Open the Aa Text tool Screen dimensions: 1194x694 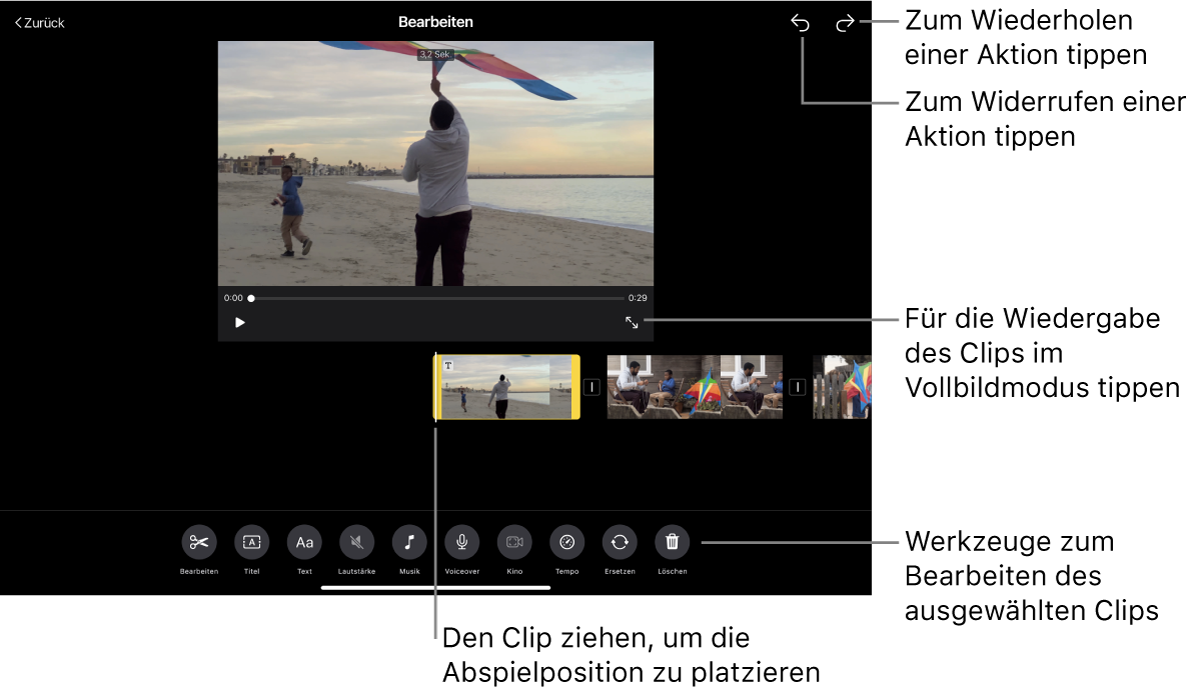305,542
